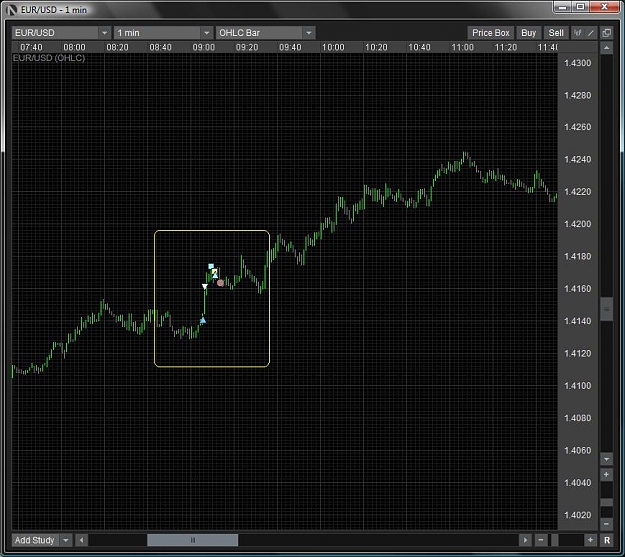The image size is (625, 557).
Task: Open the EUR/USD symbol dropdown arrow
Action: point(104,33)
